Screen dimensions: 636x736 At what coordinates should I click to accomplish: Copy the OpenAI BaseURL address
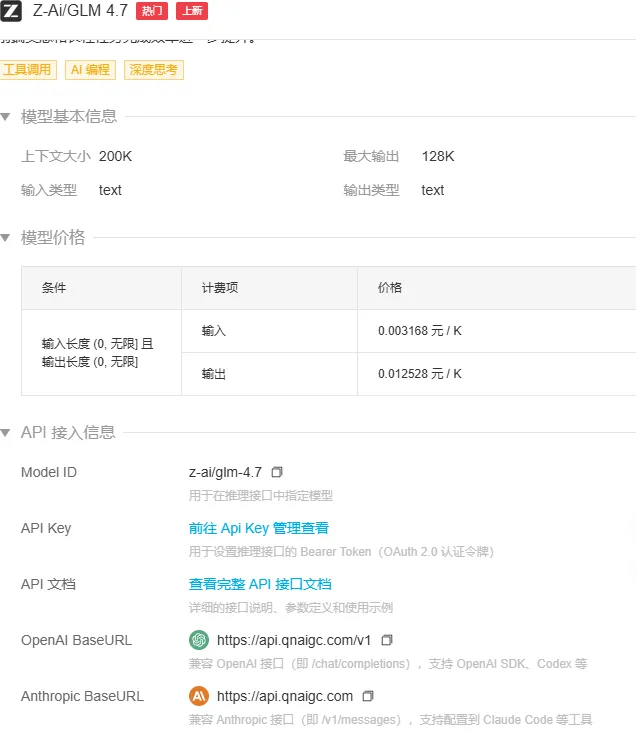tap(387, 640)
